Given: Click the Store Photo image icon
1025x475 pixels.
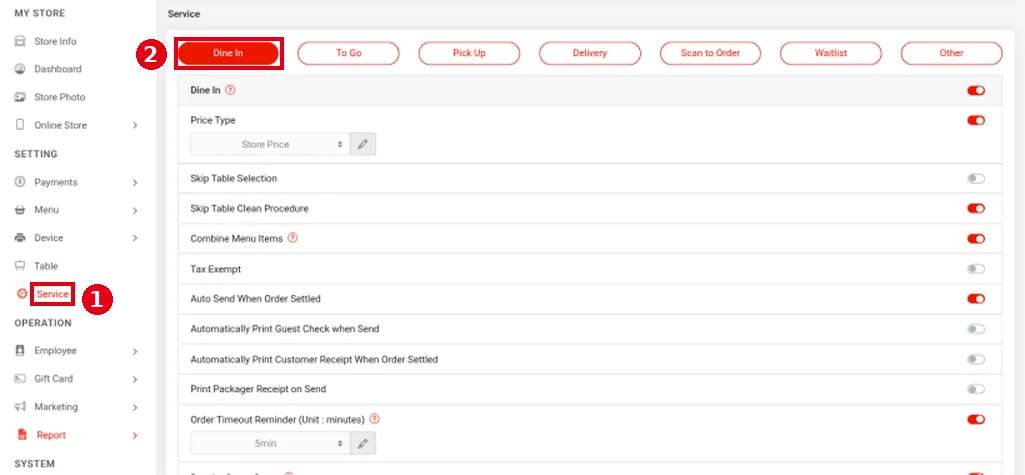Looking at the screenshot, I should click(20, 97).
